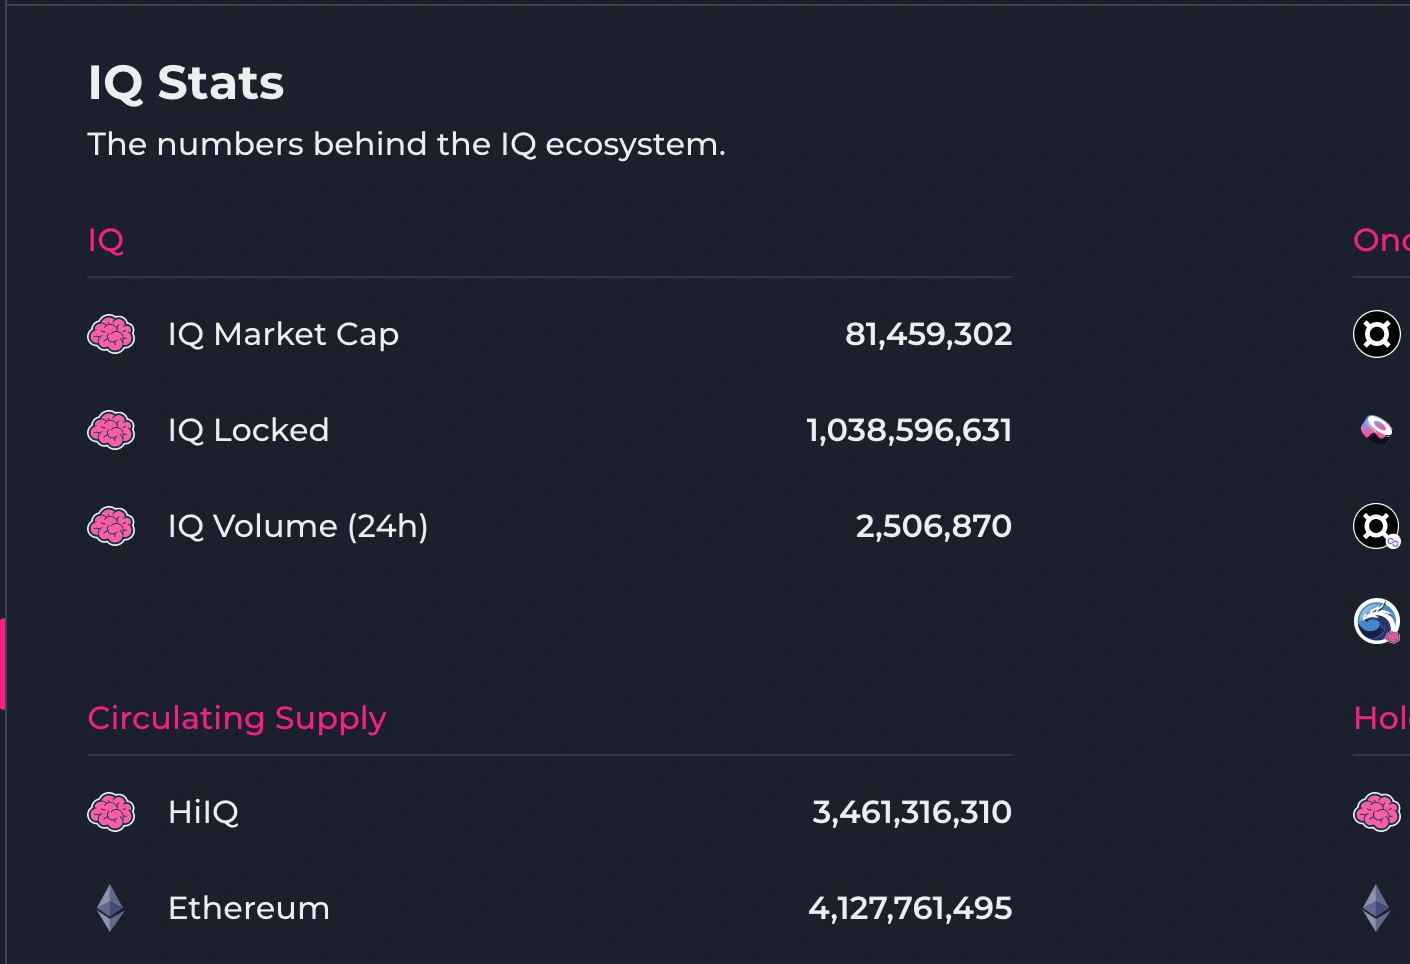1410x964 pixels.
Task: Click the value 81,459,302
Action: (x=929, y=334)
